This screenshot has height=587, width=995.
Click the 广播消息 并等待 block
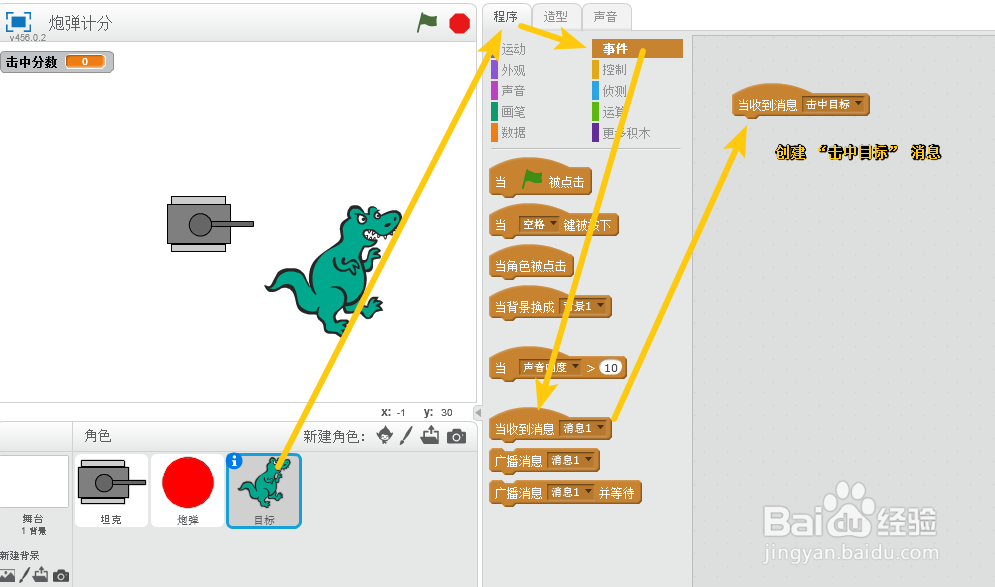(565, 492)
